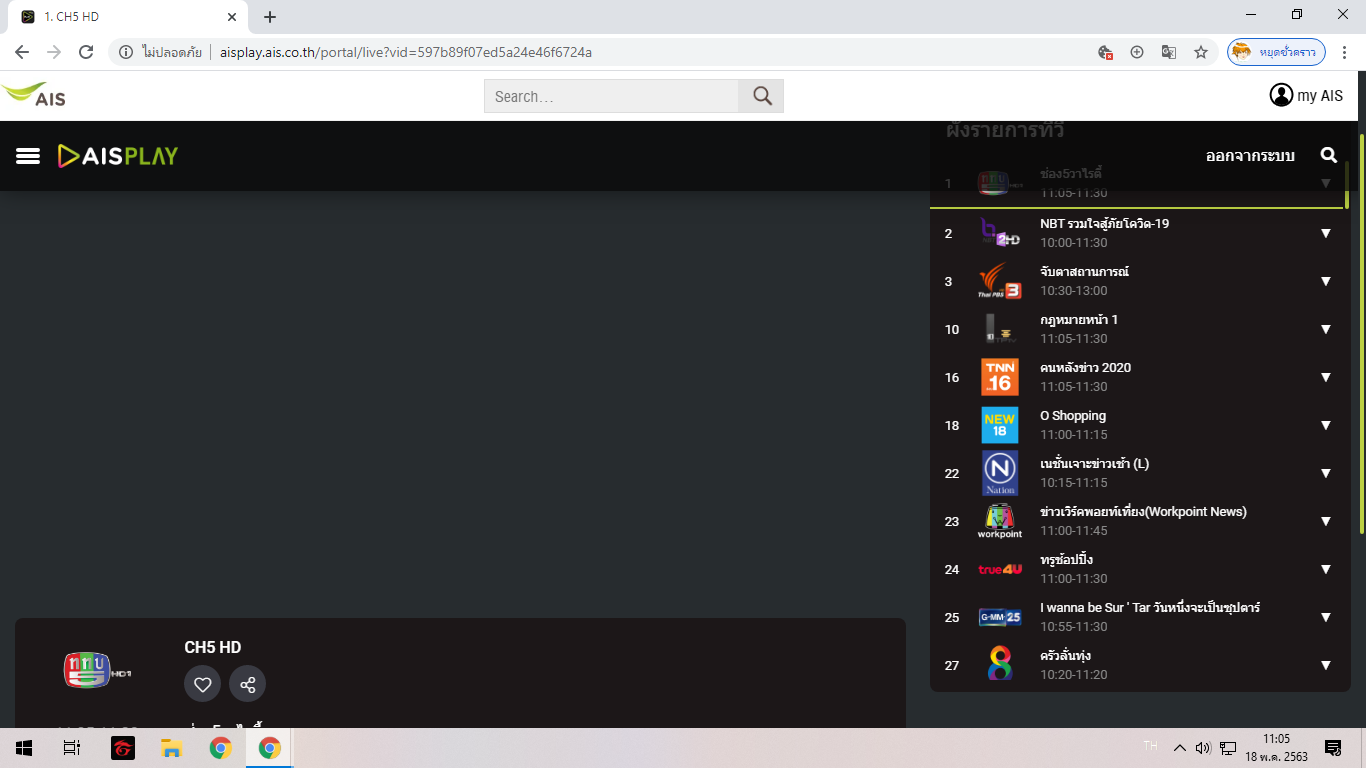The height and width of the screenshot is (768, 1366).
Task: Open the Garena app from the taskbar
Action: click(123, 748)
